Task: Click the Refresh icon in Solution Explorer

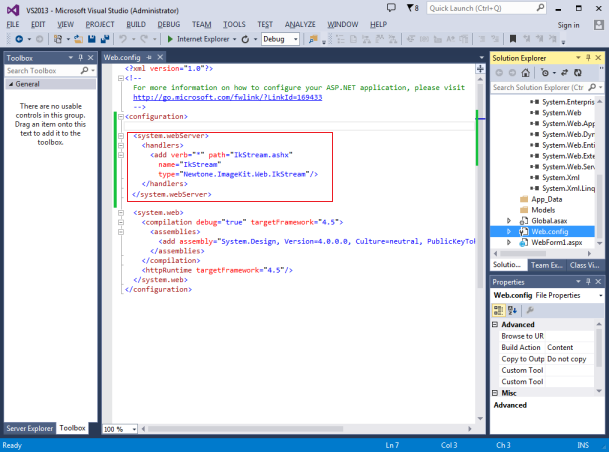Action: click(578, 73)
